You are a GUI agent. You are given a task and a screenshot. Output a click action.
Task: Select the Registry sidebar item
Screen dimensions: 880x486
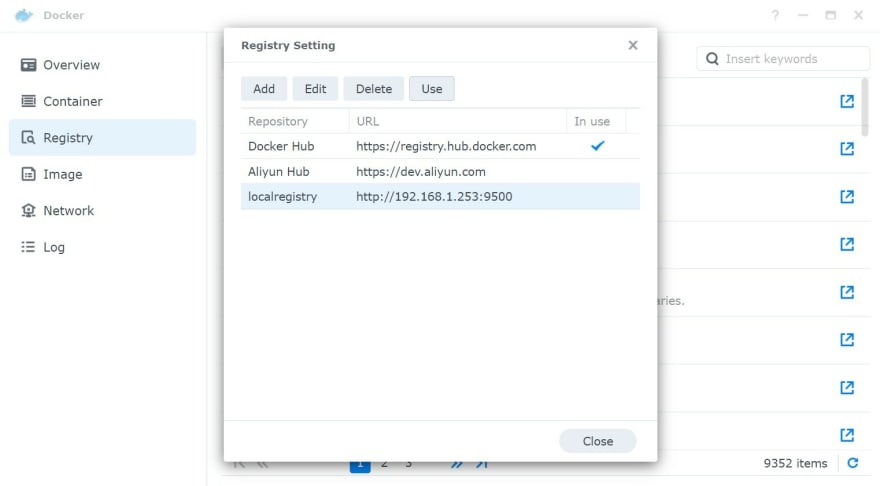click(102, 137)
